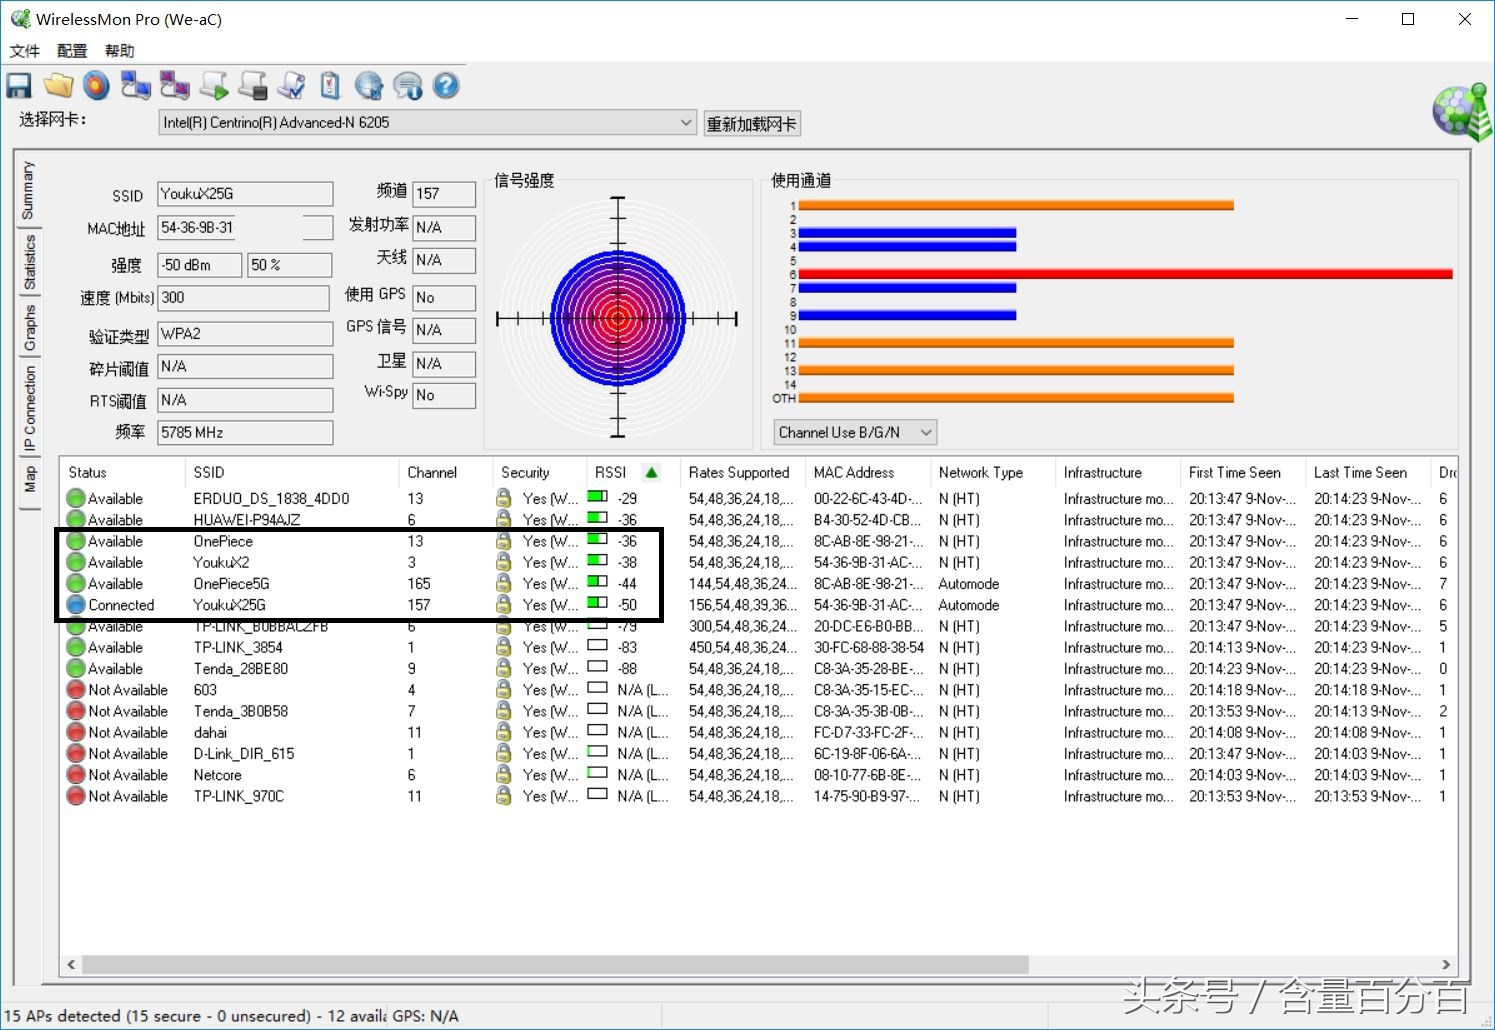Image resolution: width=1495 pixels, height=1030 pixels.
Task: Start logging with the green play script icon
Action: tap(214, 86)
